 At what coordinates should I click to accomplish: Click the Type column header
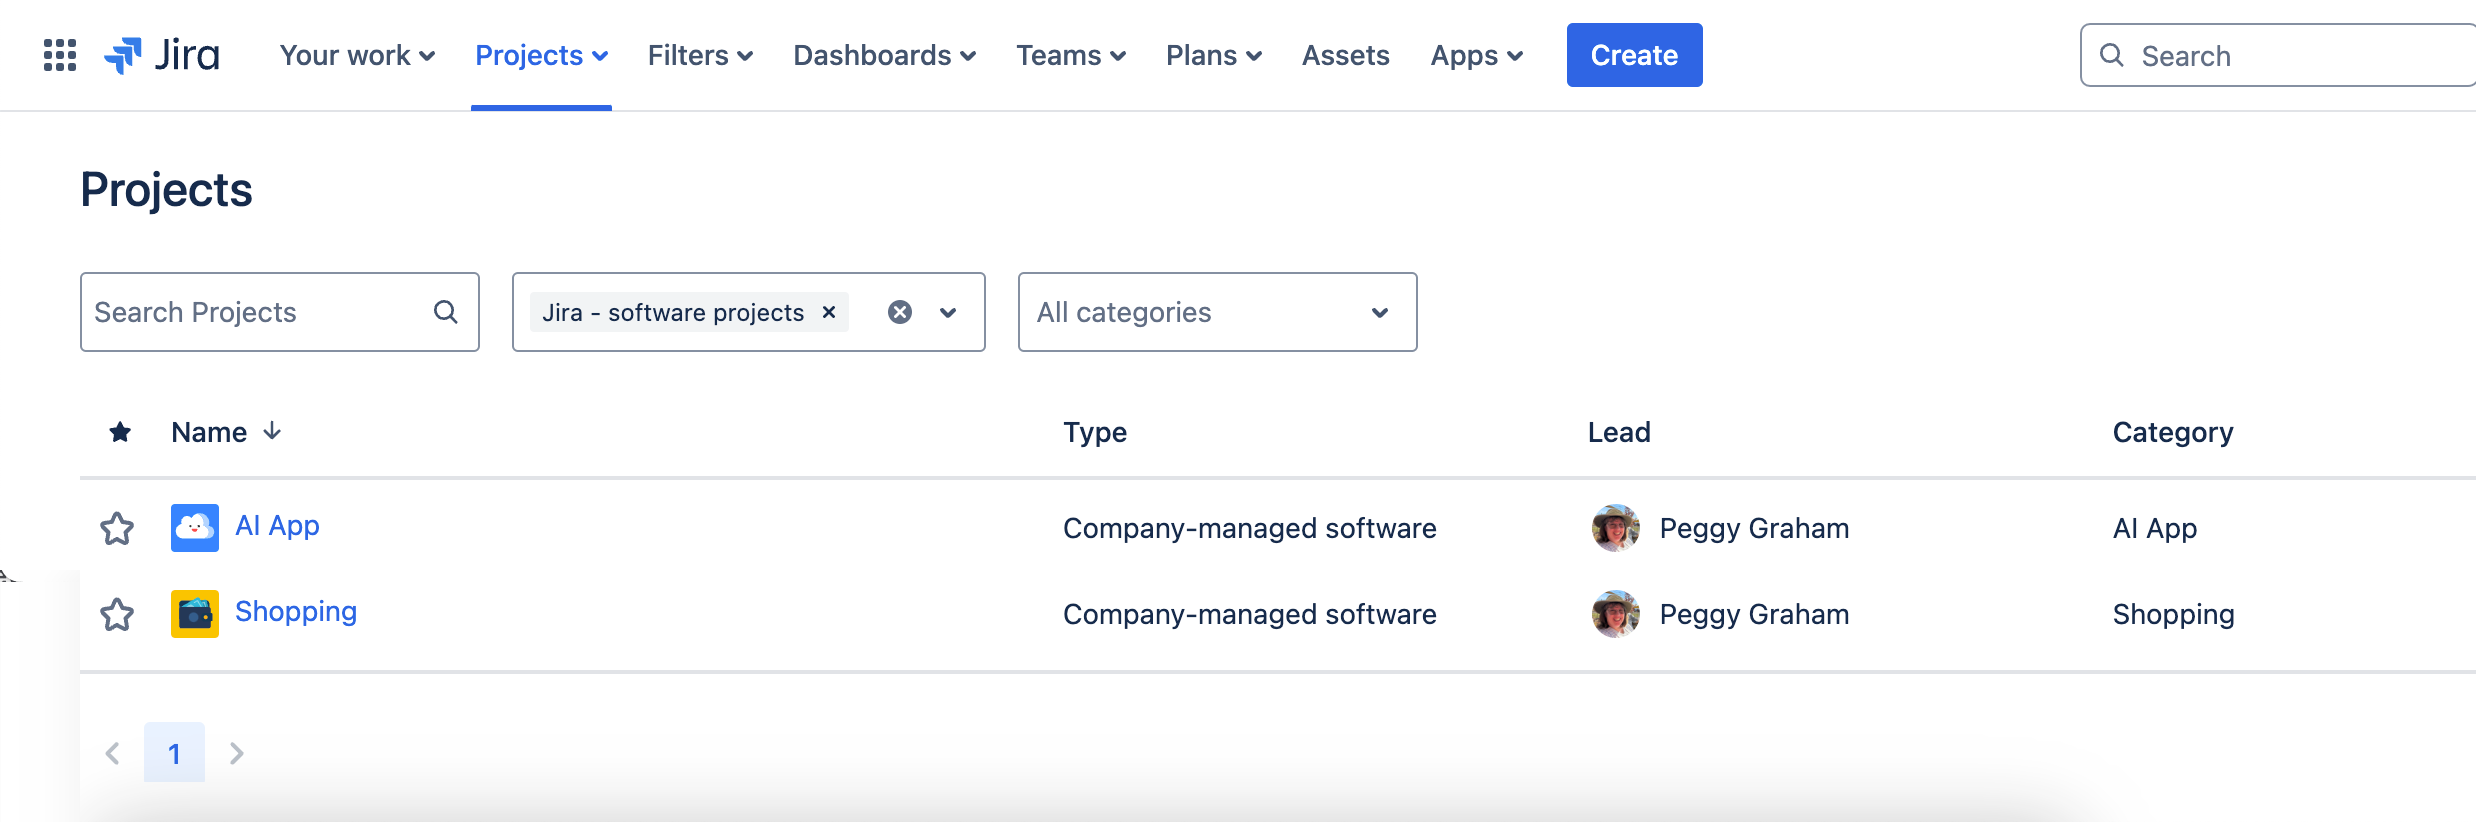coord(1095,432)
